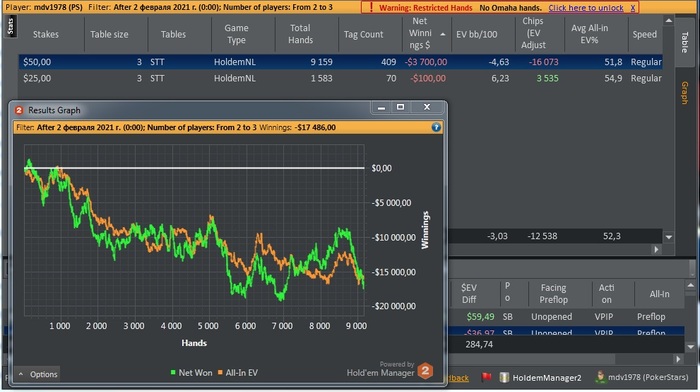Click the red warning exclamation icon

pyautogui.click(x=371, y=8)
